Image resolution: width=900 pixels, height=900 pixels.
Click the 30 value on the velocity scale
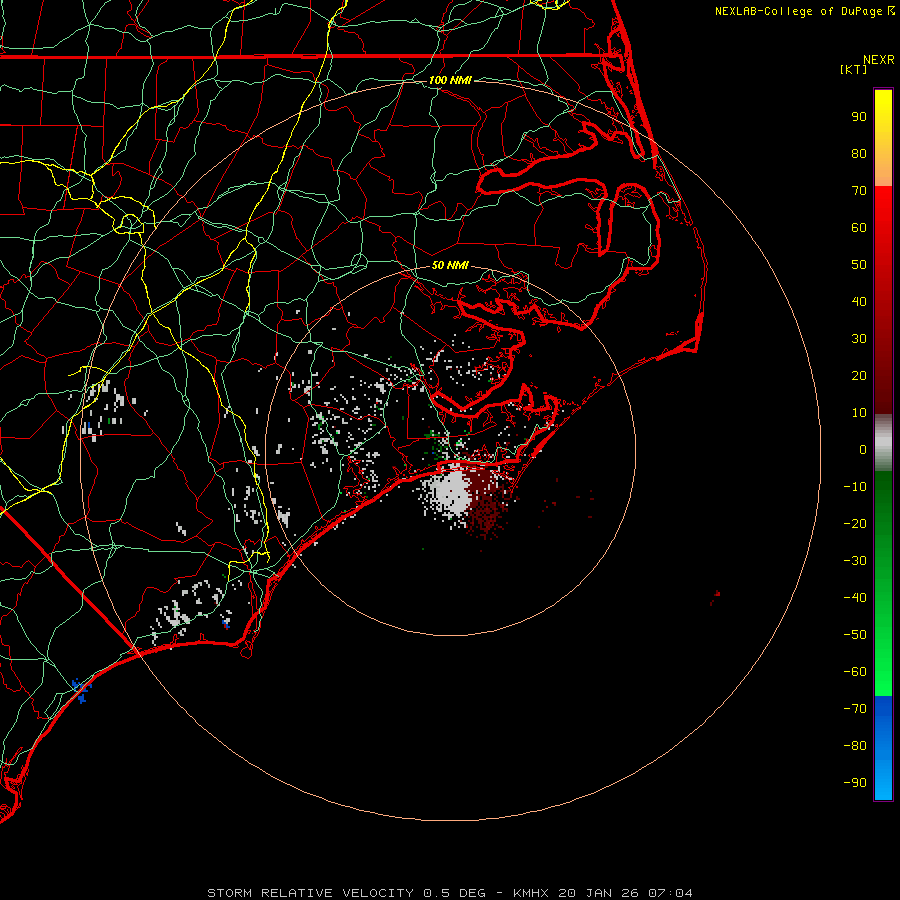[x=859, y=339]
